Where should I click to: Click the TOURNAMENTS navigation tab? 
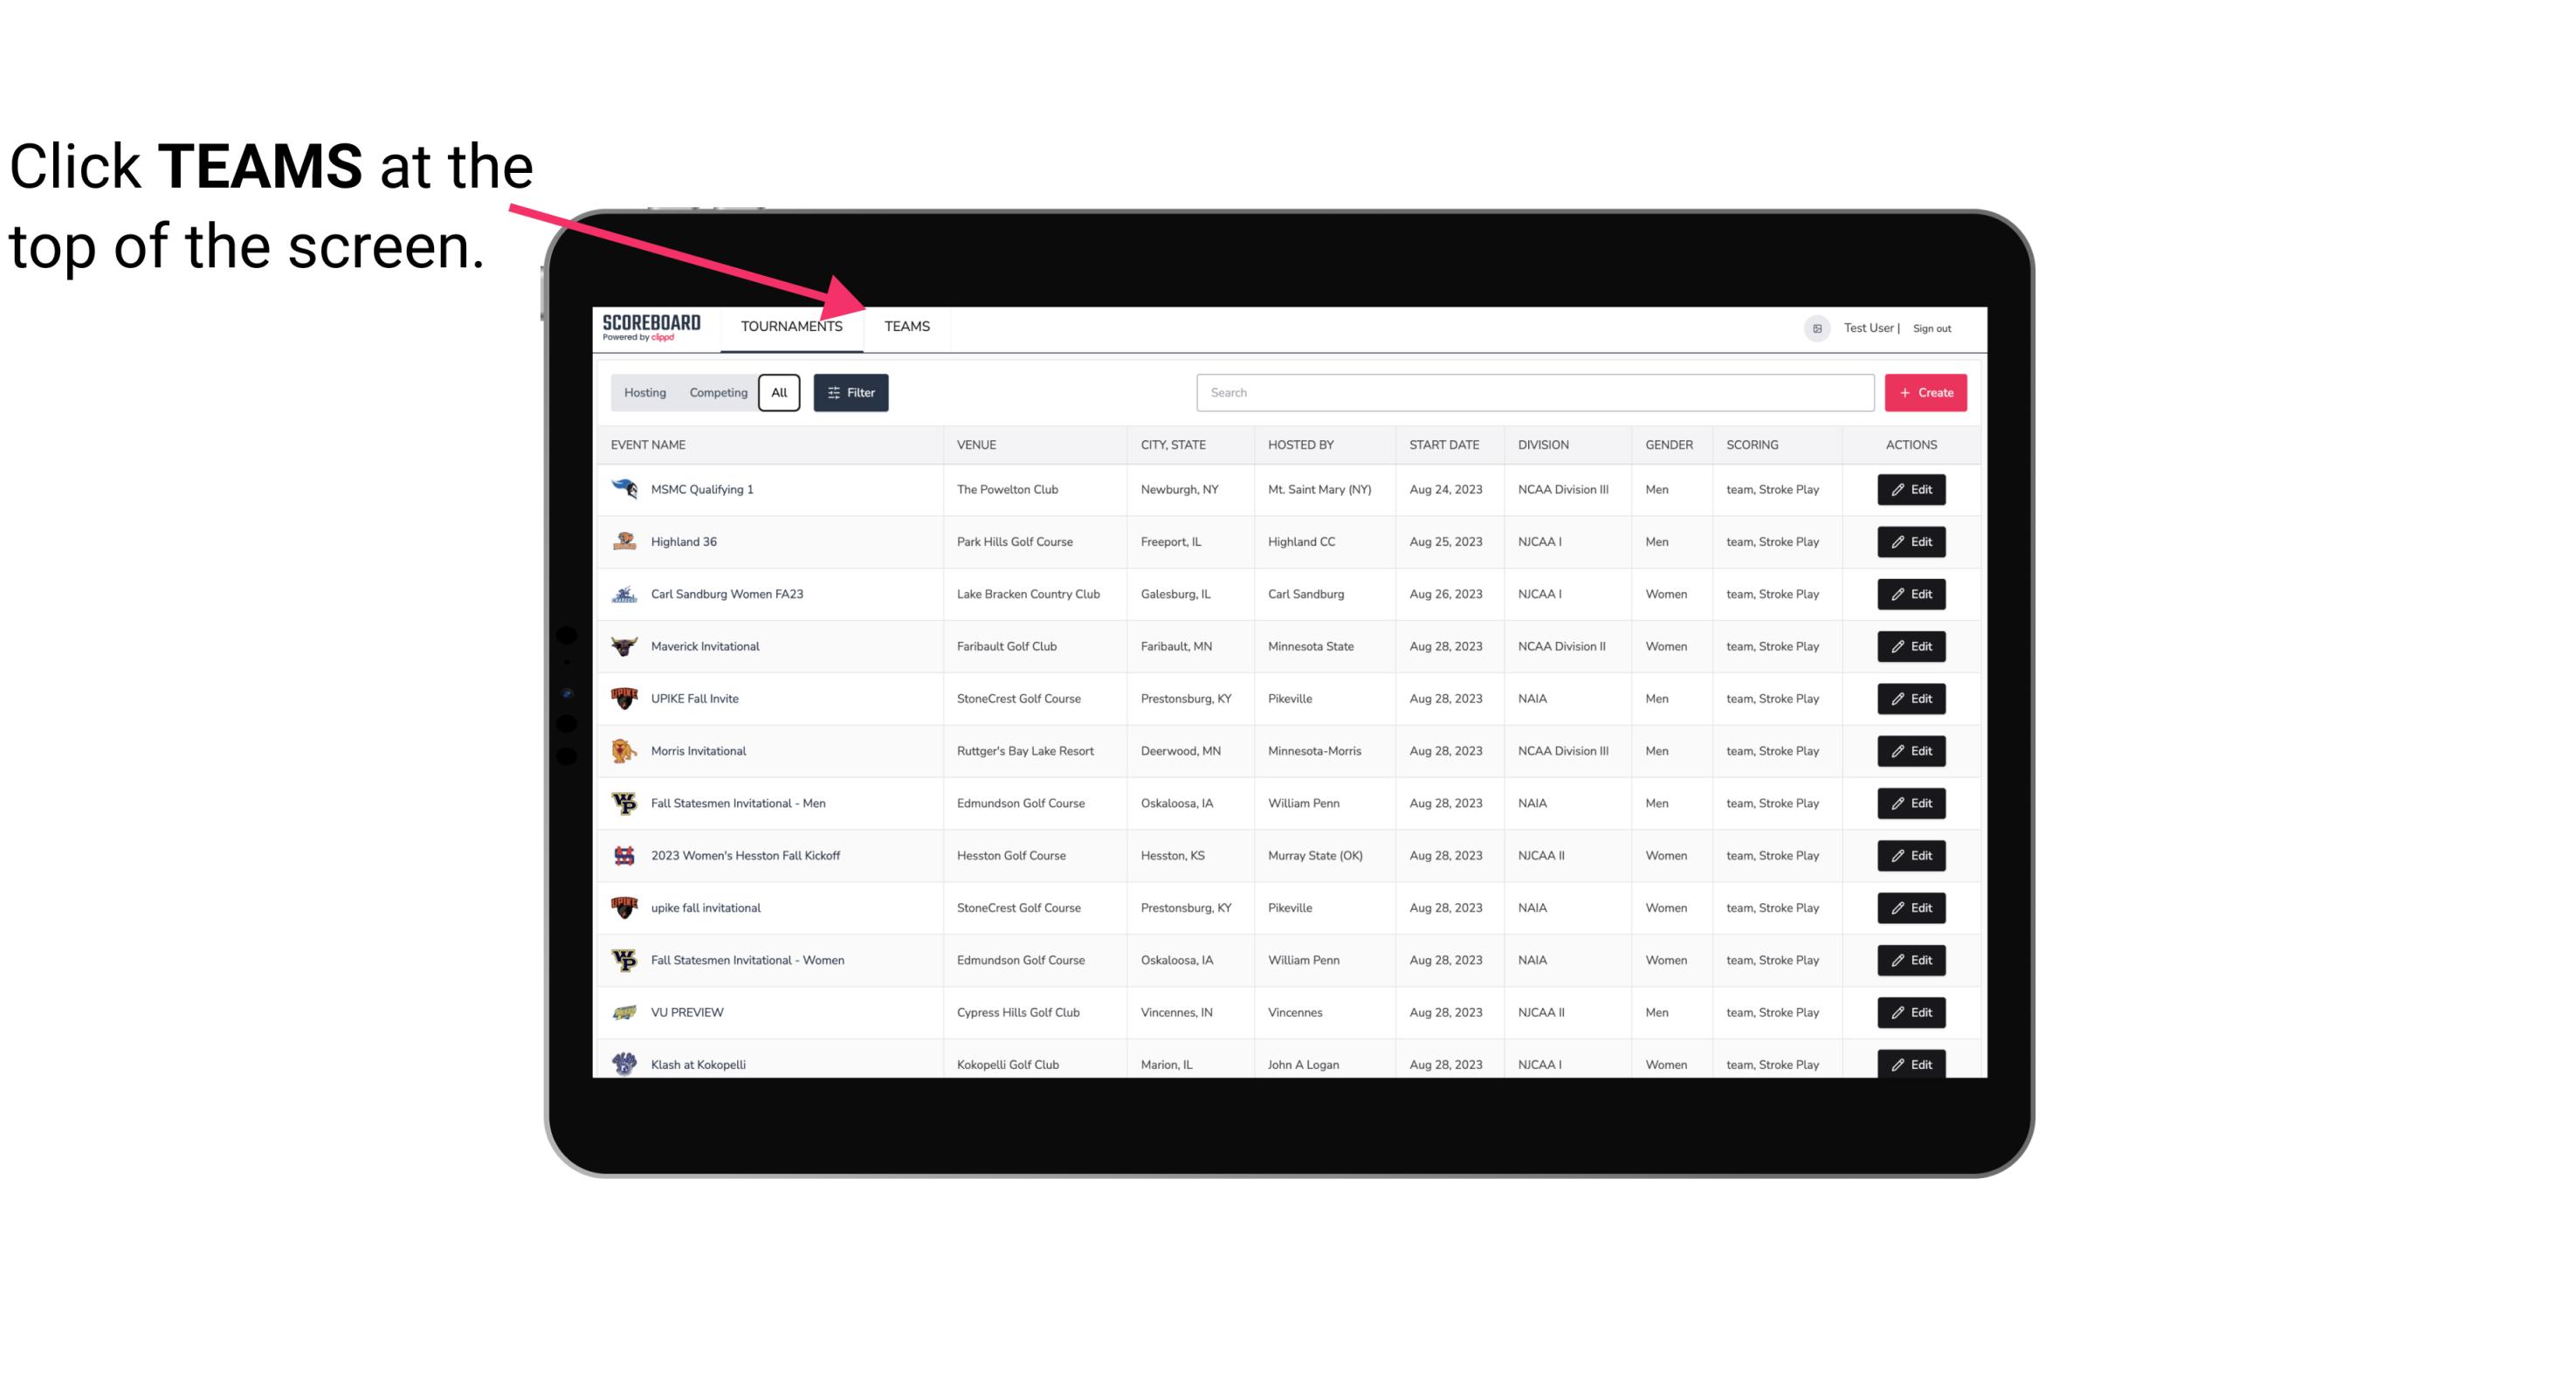coord(790,326)
